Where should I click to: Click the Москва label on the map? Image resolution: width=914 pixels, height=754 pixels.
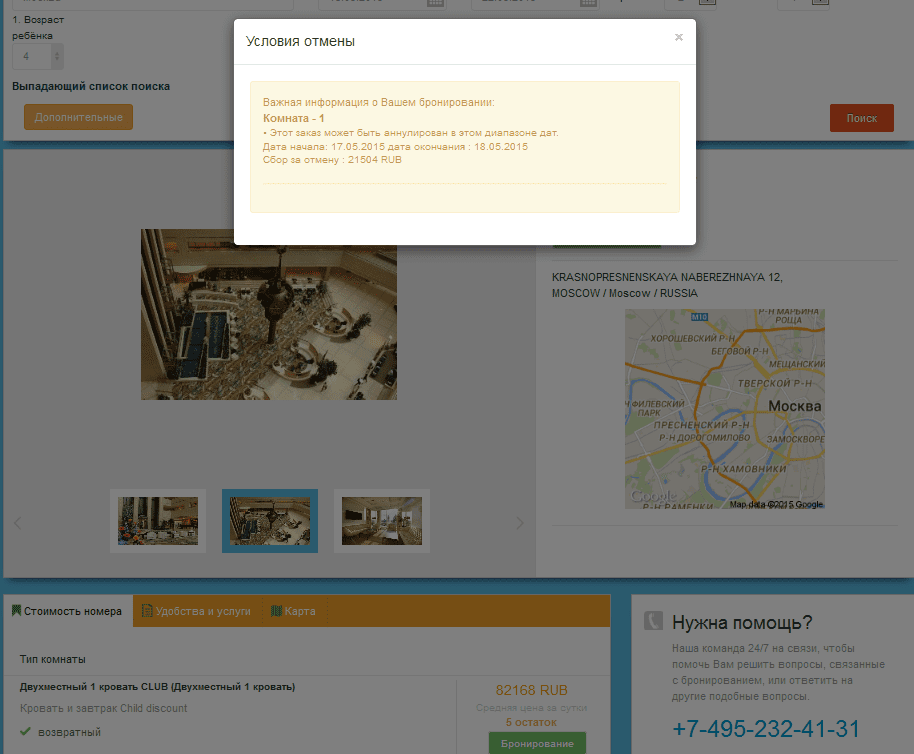pos(795,406)
